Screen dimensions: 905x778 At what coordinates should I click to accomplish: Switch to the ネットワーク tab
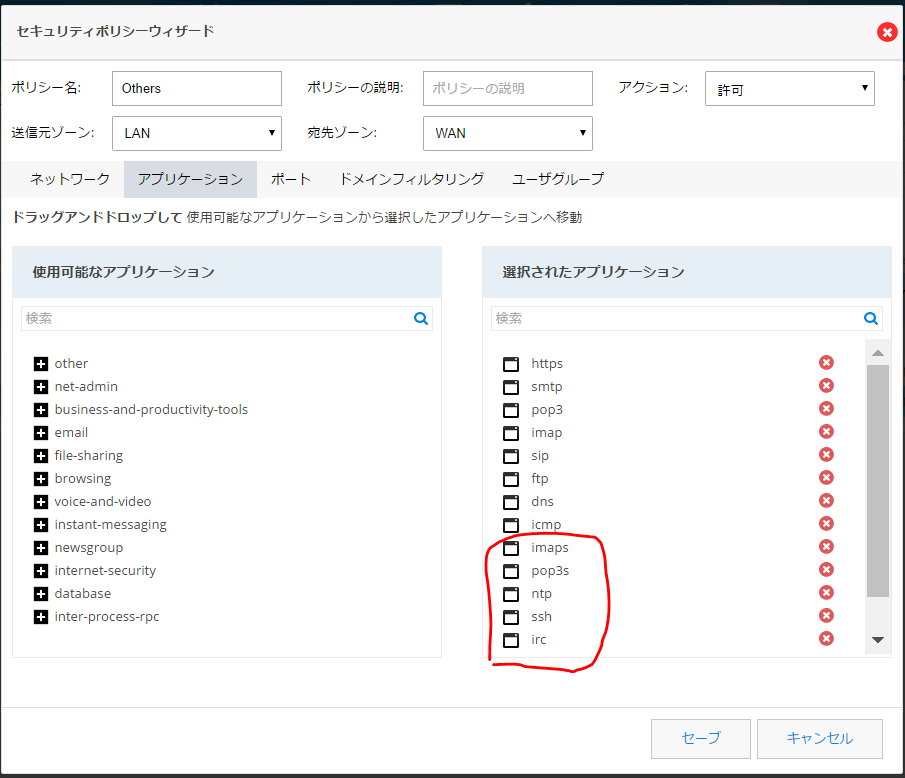coord(69,179)
